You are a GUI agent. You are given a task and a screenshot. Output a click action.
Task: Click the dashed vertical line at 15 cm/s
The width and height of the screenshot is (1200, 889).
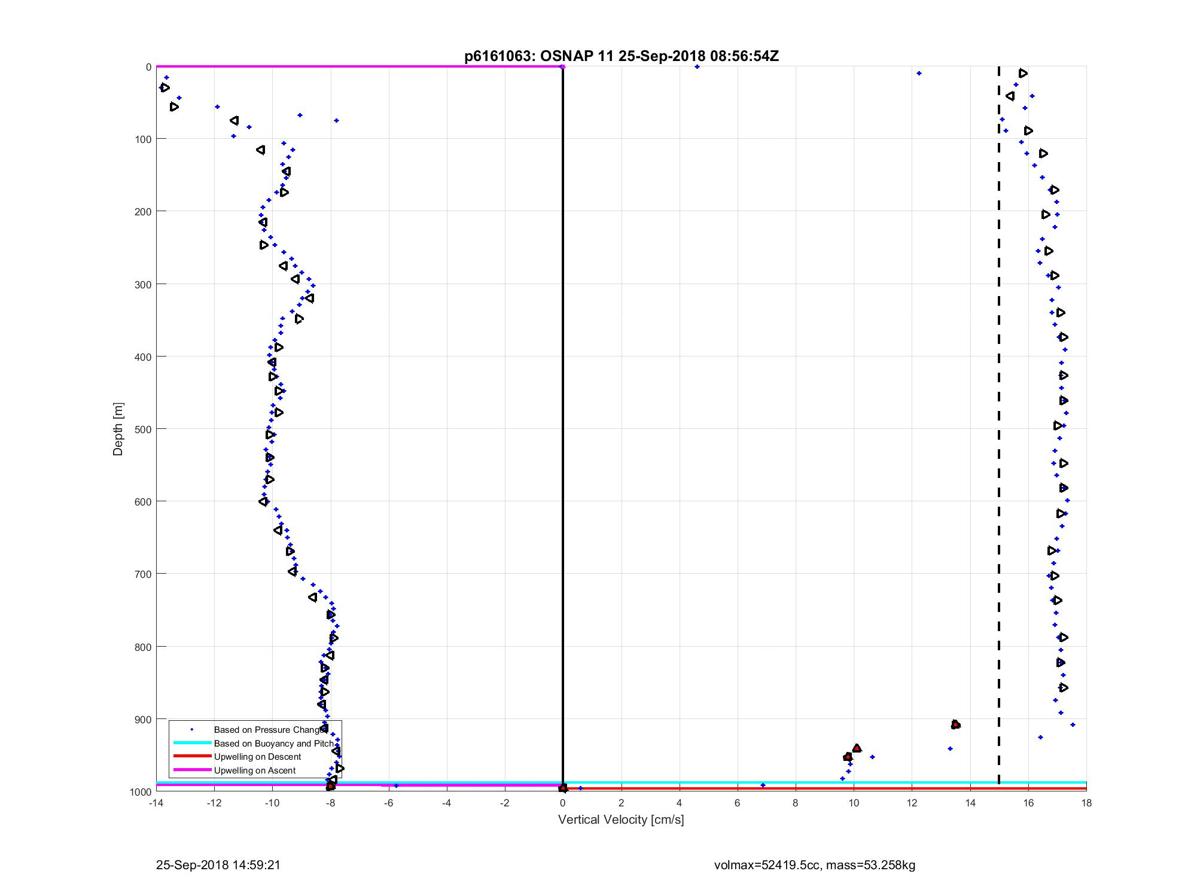tap(999, 425)
